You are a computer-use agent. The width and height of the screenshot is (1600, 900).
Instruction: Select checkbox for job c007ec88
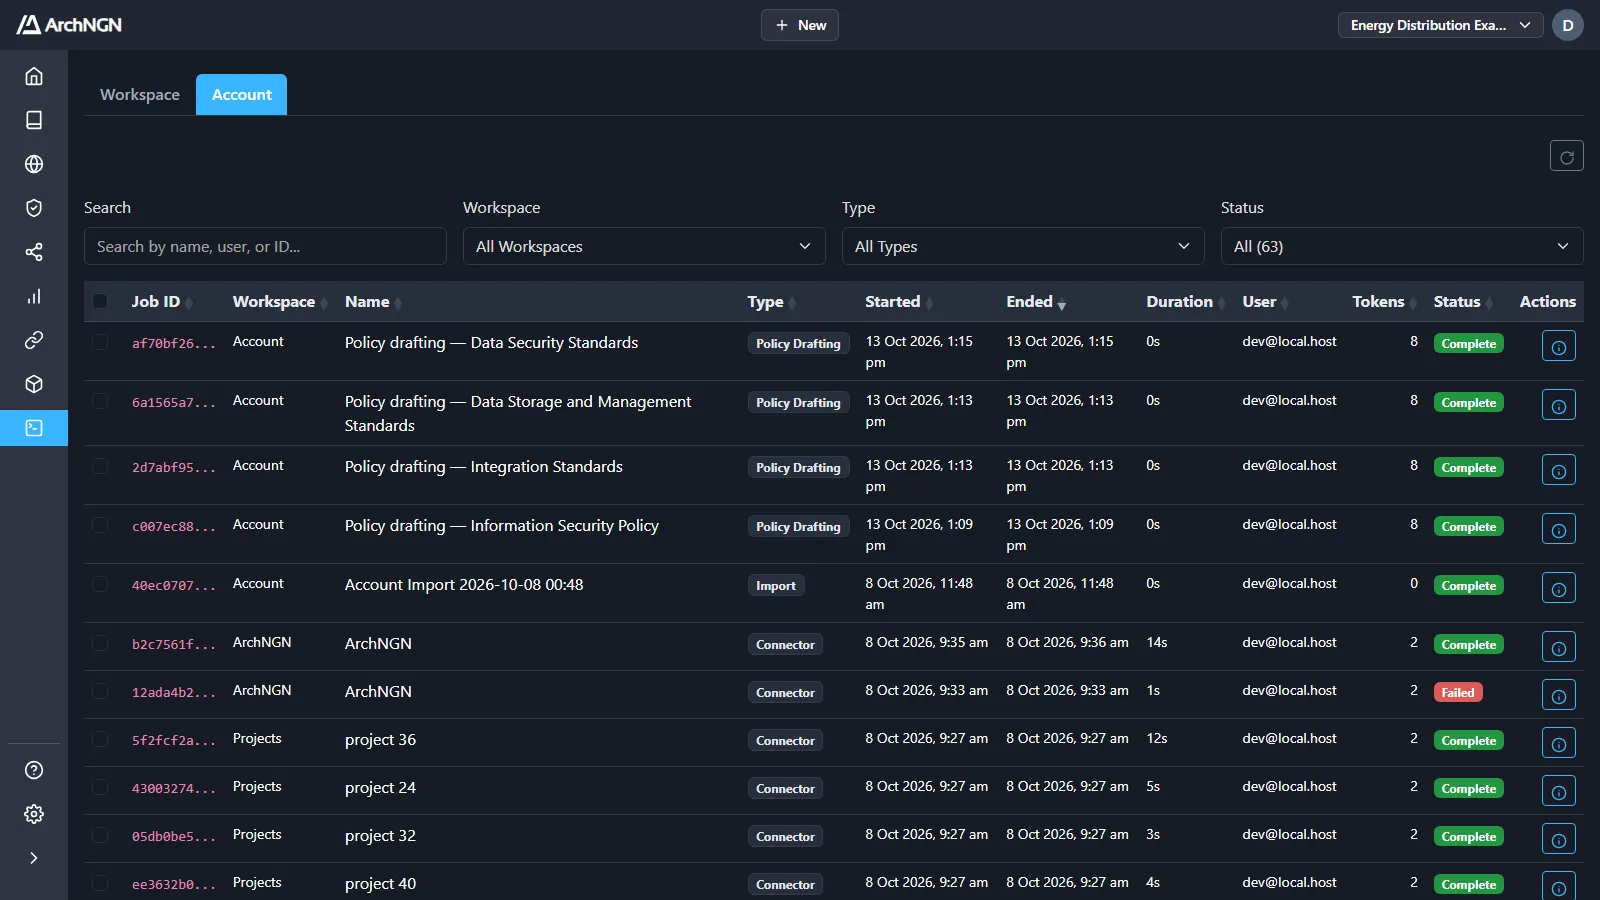tap(100, 525)
